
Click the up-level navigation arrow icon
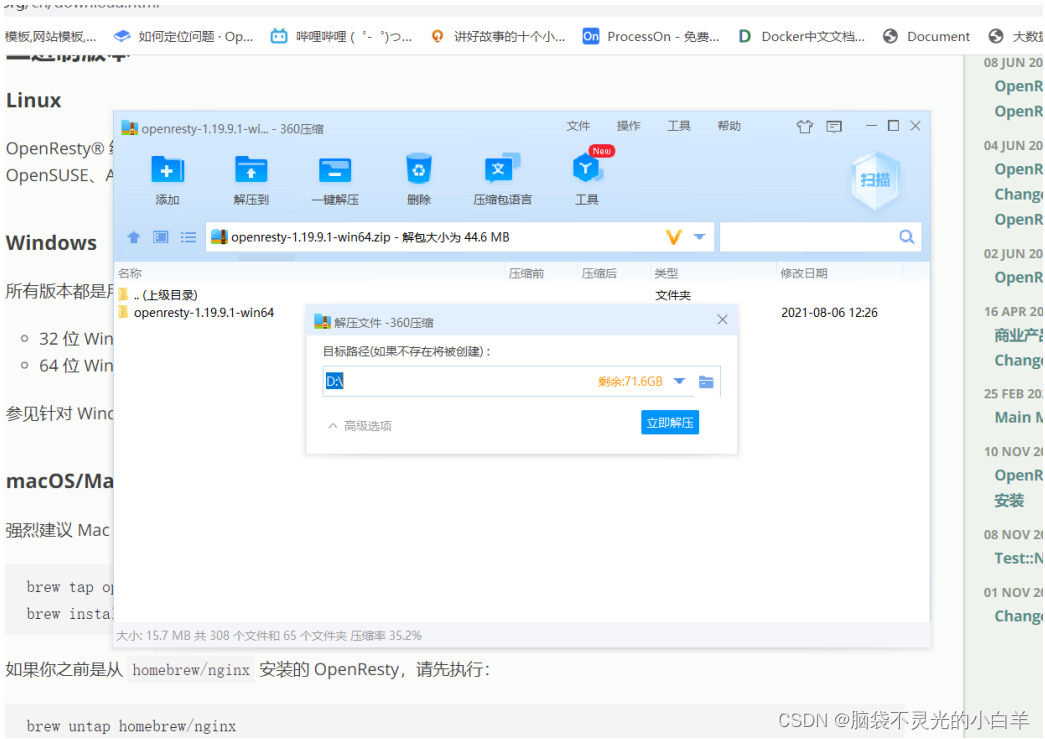tap(135, 237)
